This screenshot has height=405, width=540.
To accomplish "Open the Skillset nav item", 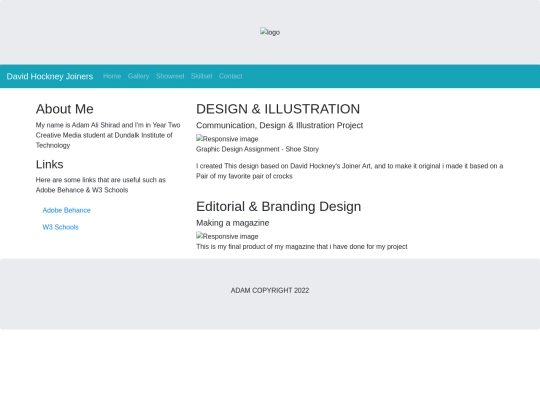I will pos(201,76).
